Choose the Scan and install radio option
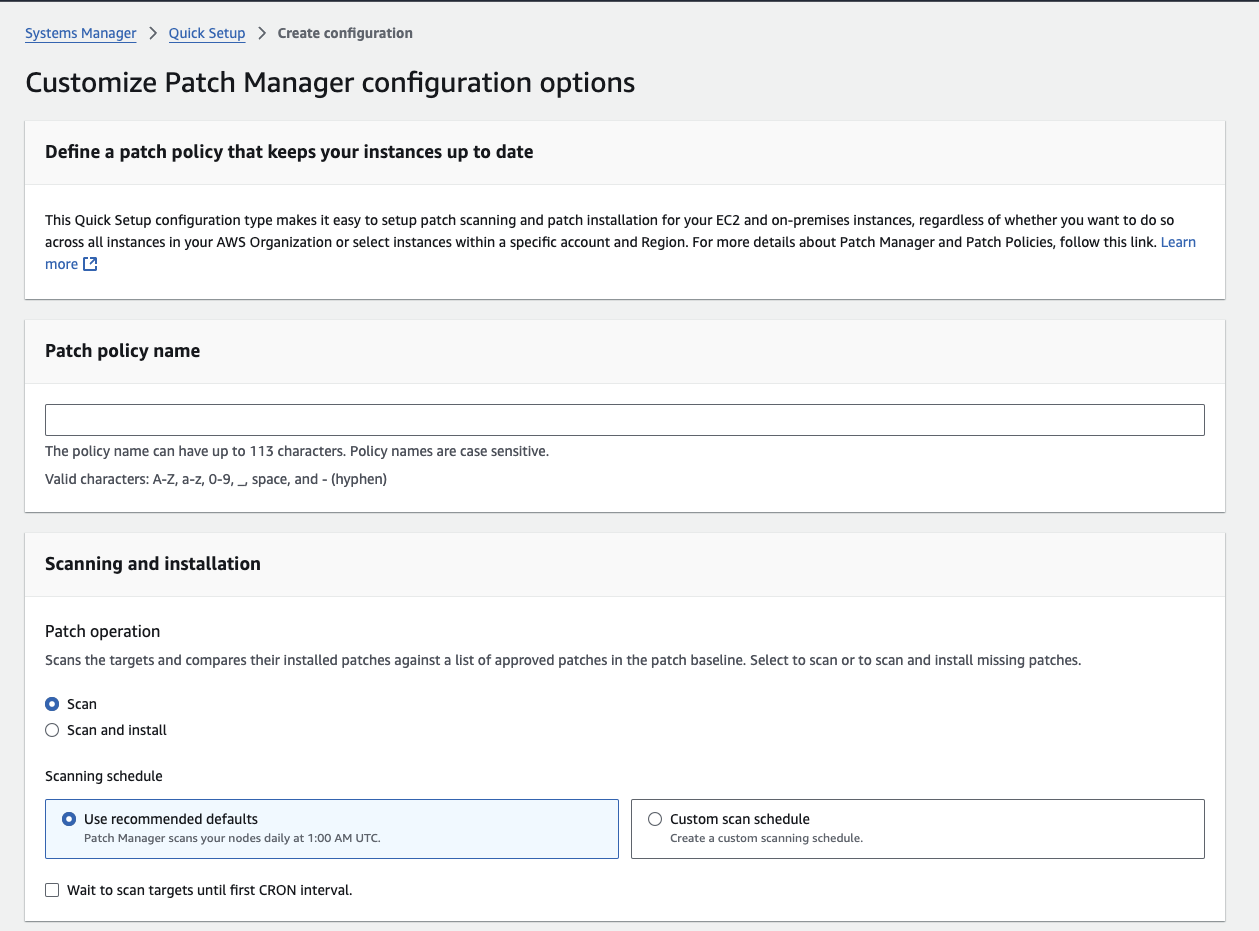This screenshot has height=931, width=1259. pos(52,730)
